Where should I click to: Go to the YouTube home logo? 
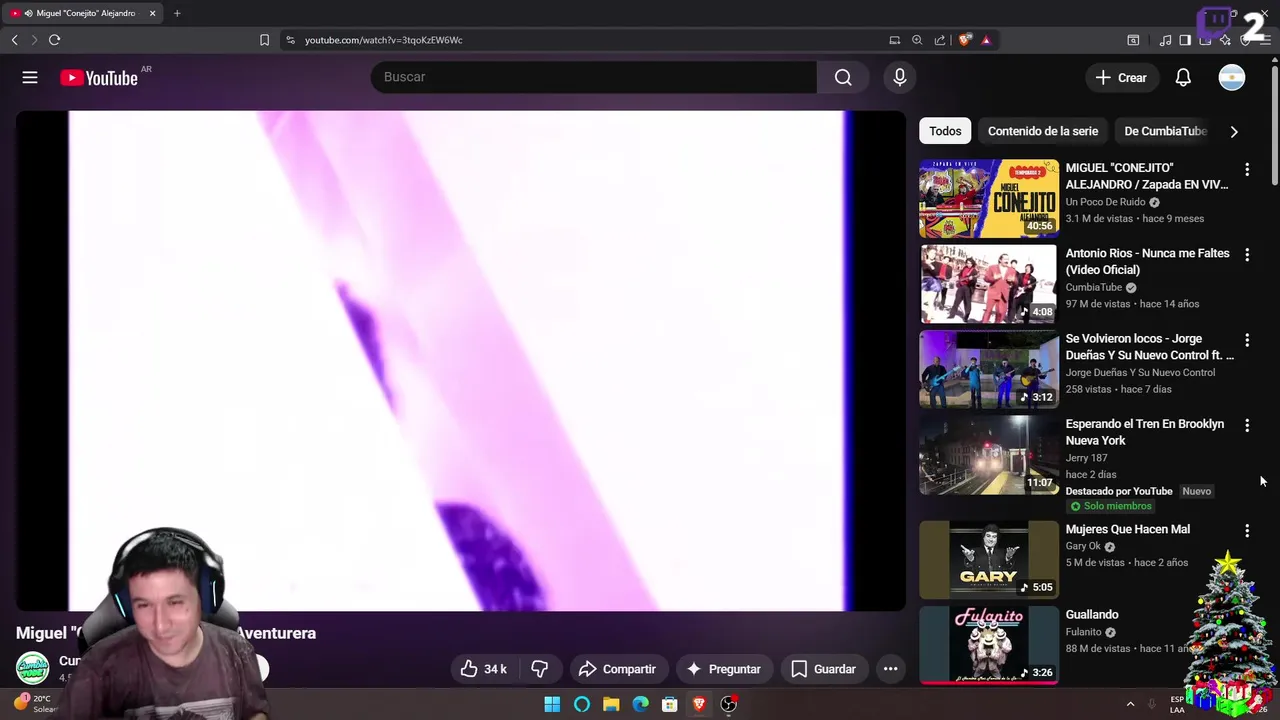click(99, 78)
